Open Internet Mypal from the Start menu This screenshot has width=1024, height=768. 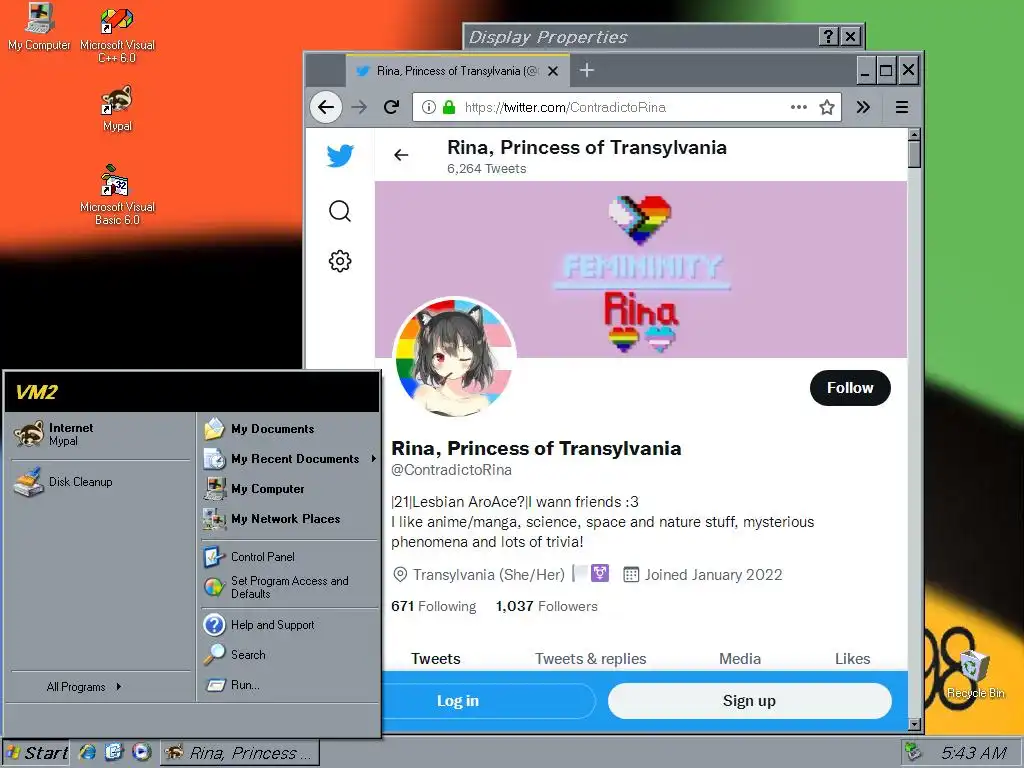tap(101, 434)
